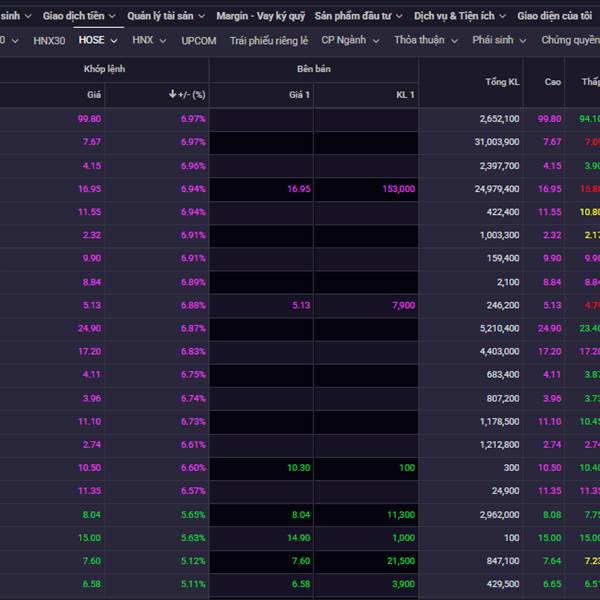
Task: Click the Cao column header
Action: [x=552, y=82]
